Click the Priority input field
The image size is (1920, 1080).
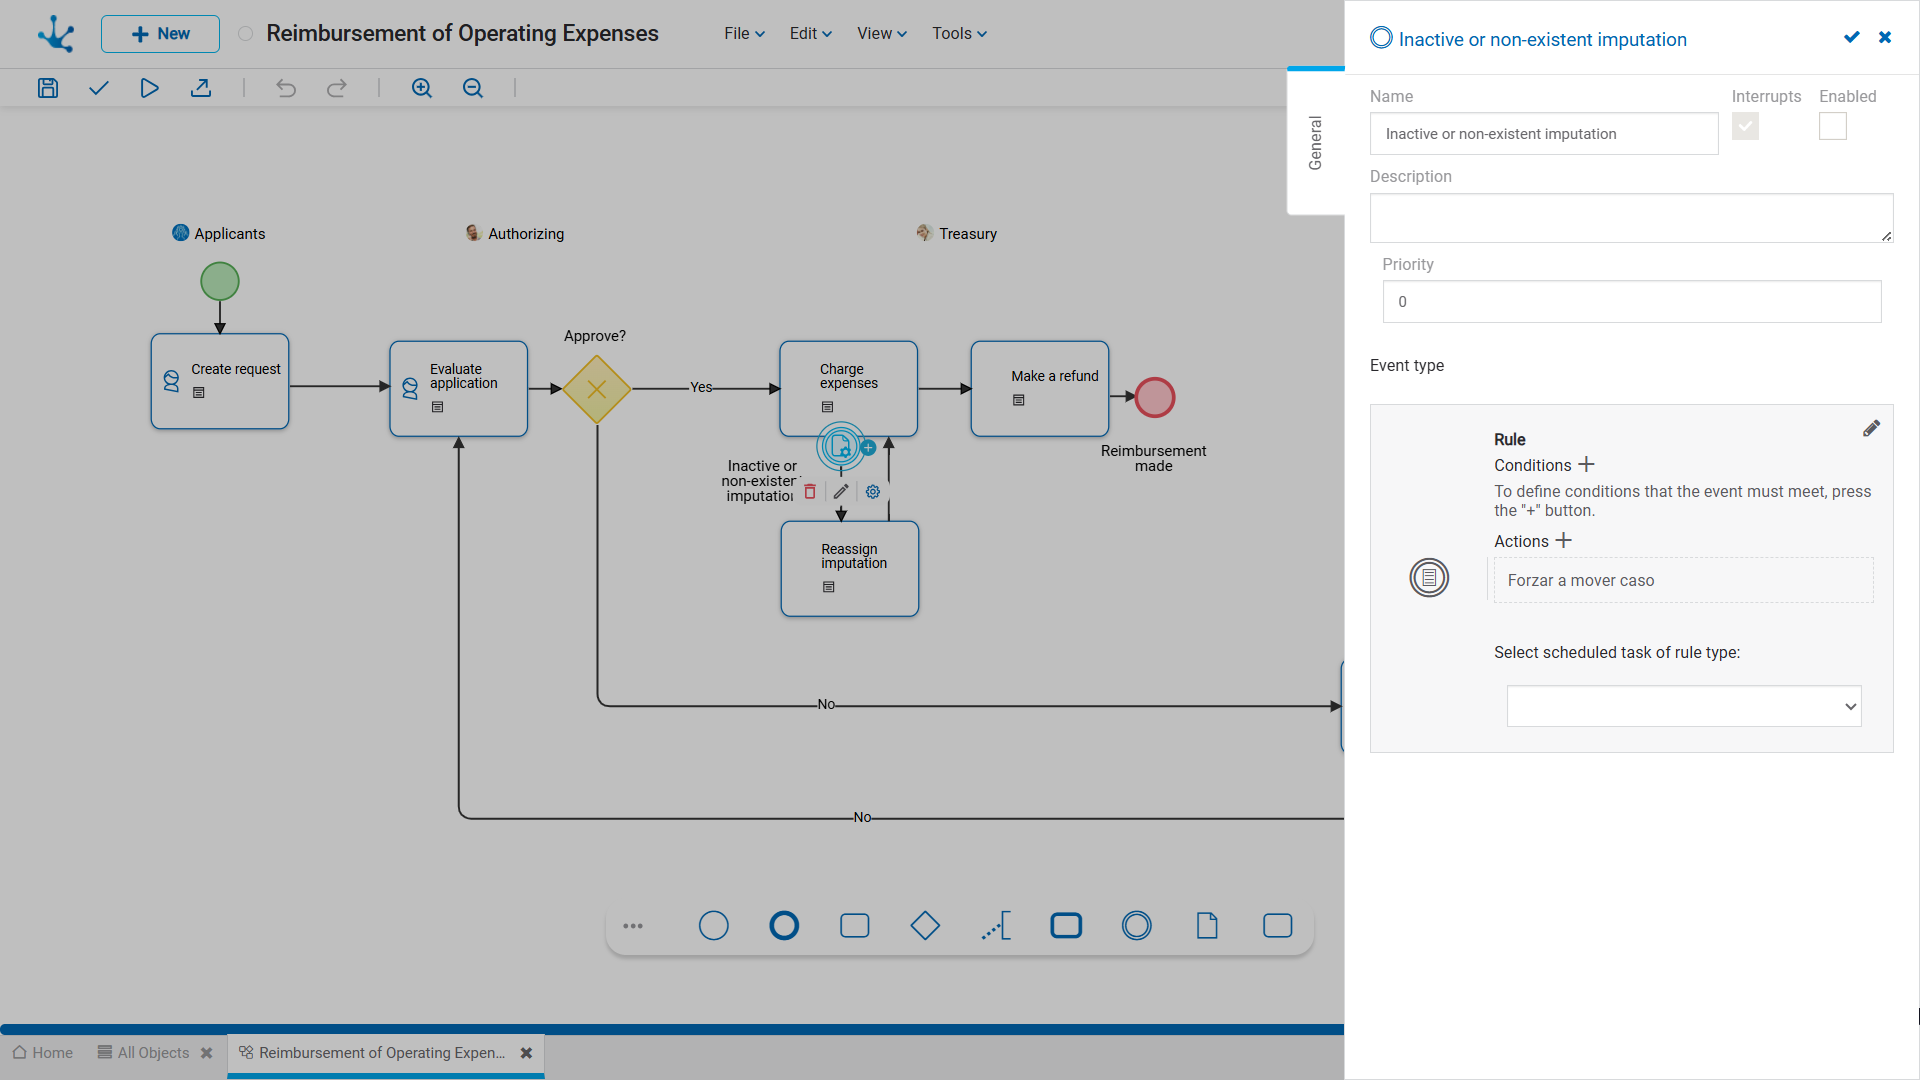point(1632,302)
